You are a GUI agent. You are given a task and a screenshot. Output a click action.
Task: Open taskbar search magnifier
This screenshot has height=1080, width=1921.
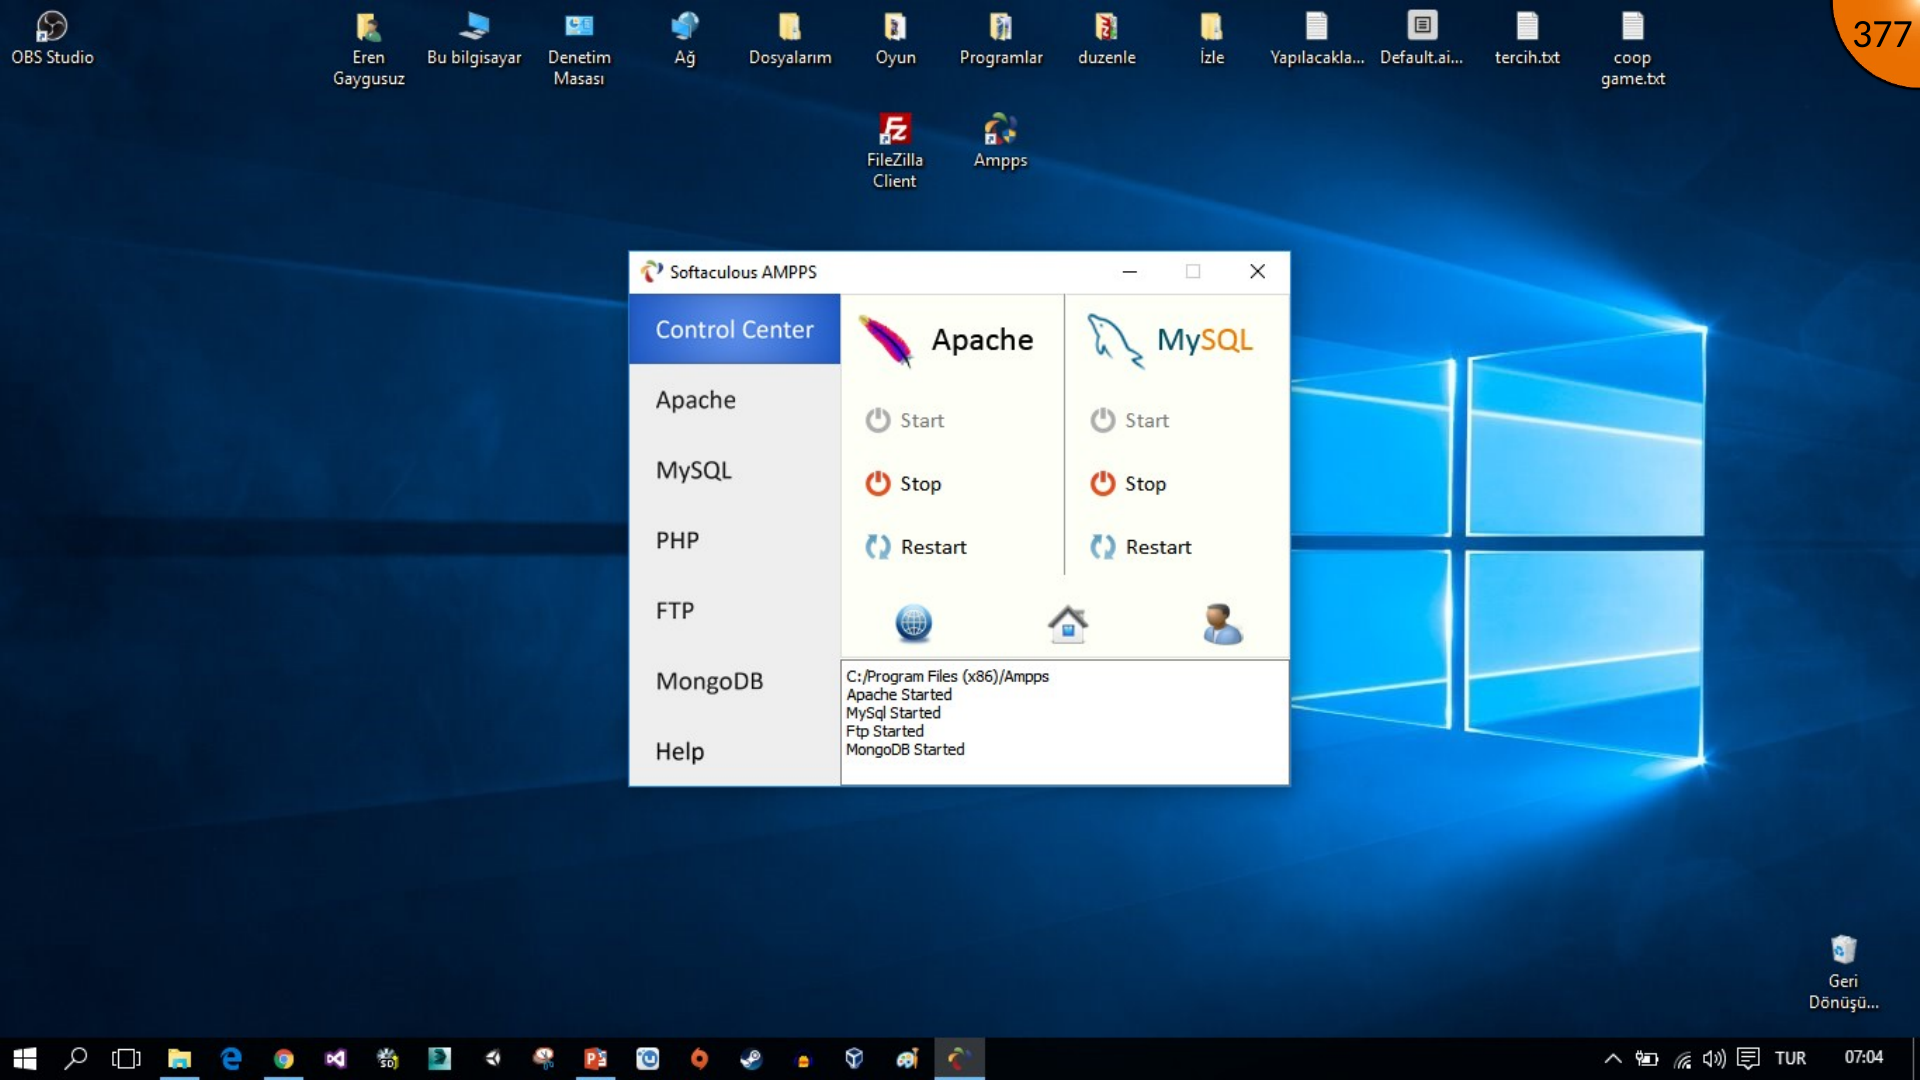[x=75, y=1058]
